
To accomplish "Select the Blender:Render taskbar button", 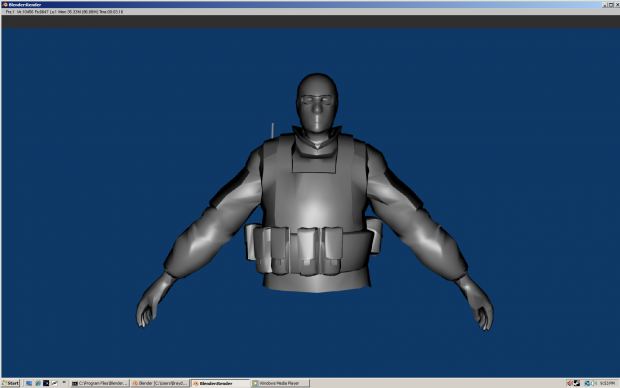I will pyautogui.click(x=220, y=383).
